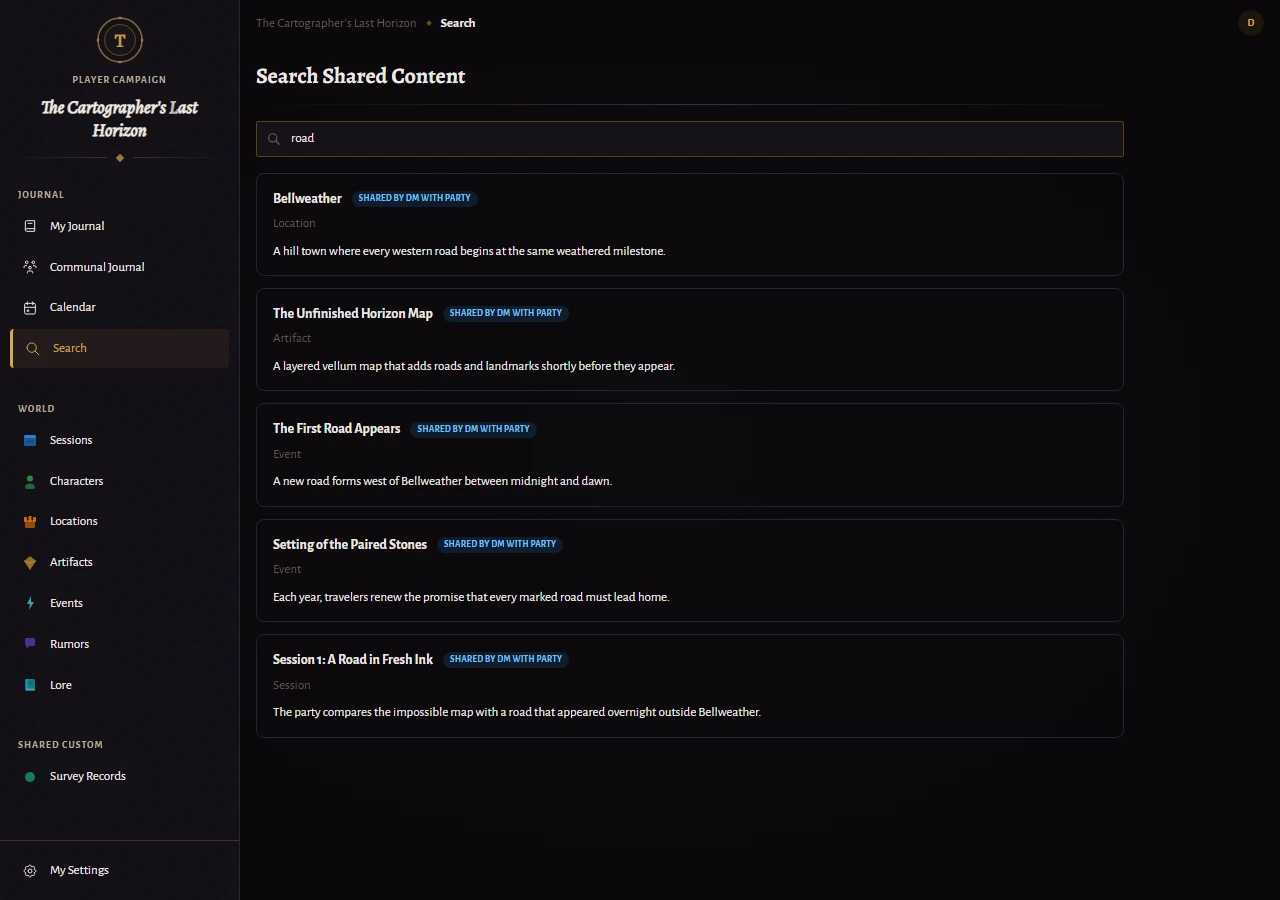Screen dimensions: 1280x900
Task: Click the campaign logo T emblem
Action: (120, 40)
